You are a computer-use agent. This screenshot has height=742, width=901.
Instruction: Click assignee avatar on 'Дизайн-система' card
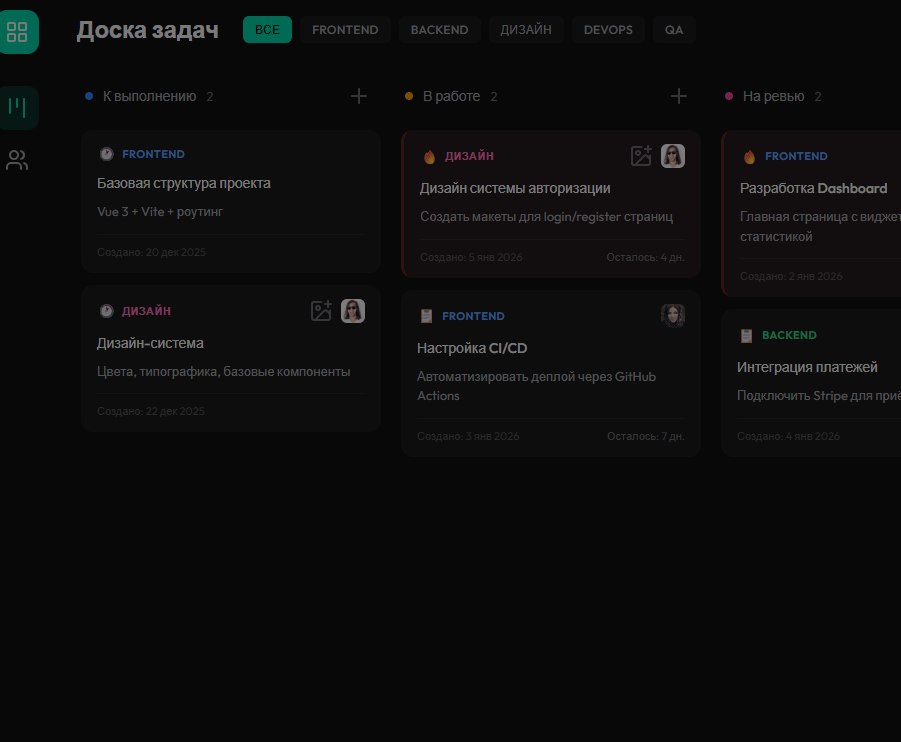(353, 311)
